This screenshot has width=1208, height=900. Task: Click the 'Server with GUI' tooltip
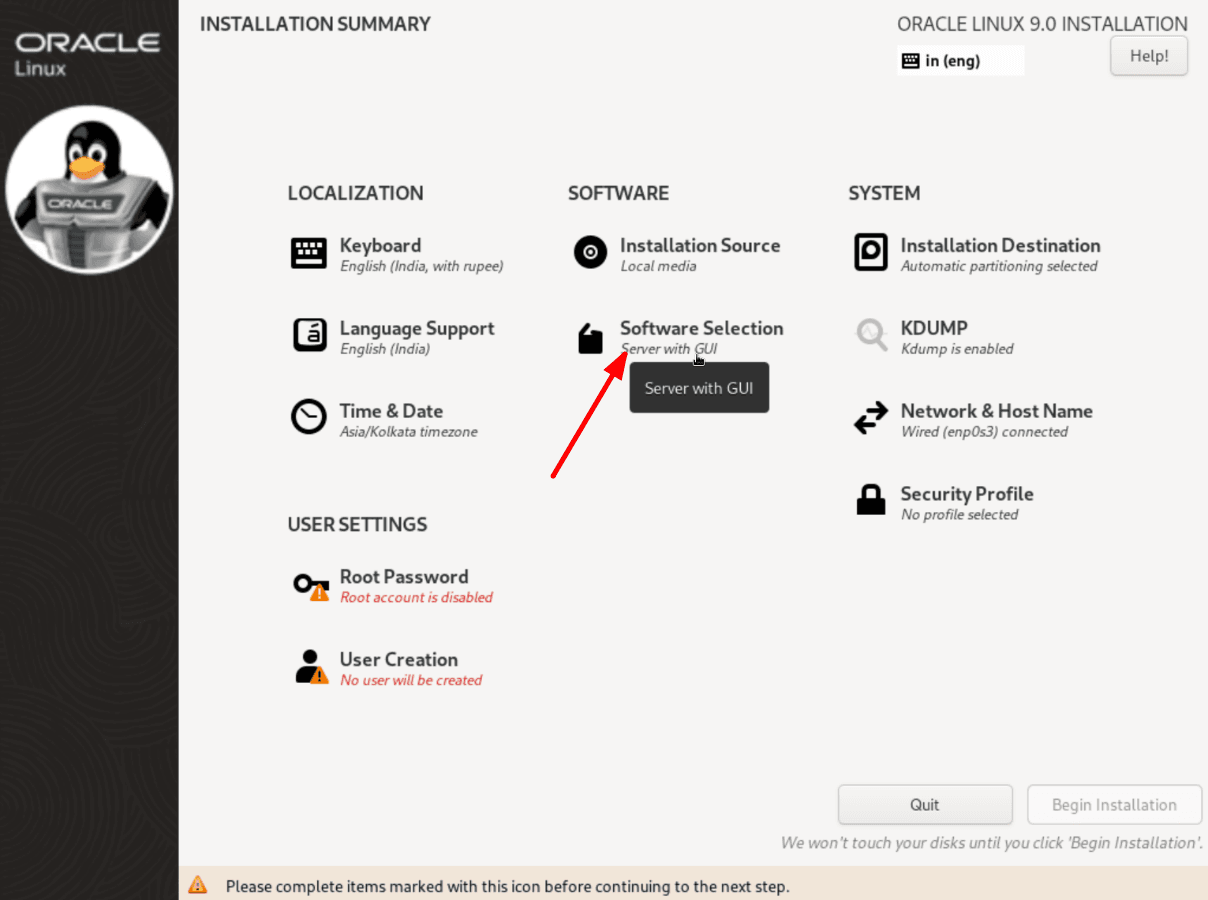(699, 387)
